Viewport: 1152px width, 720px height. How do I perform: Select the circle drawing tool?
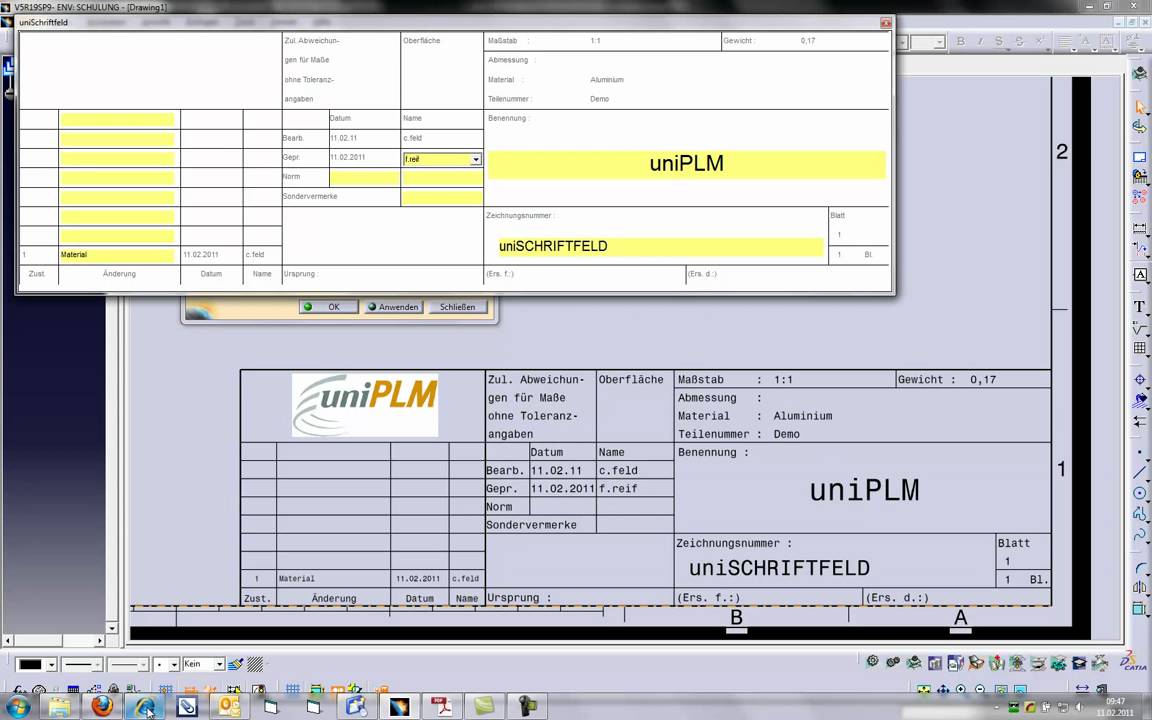[1140, 493]
